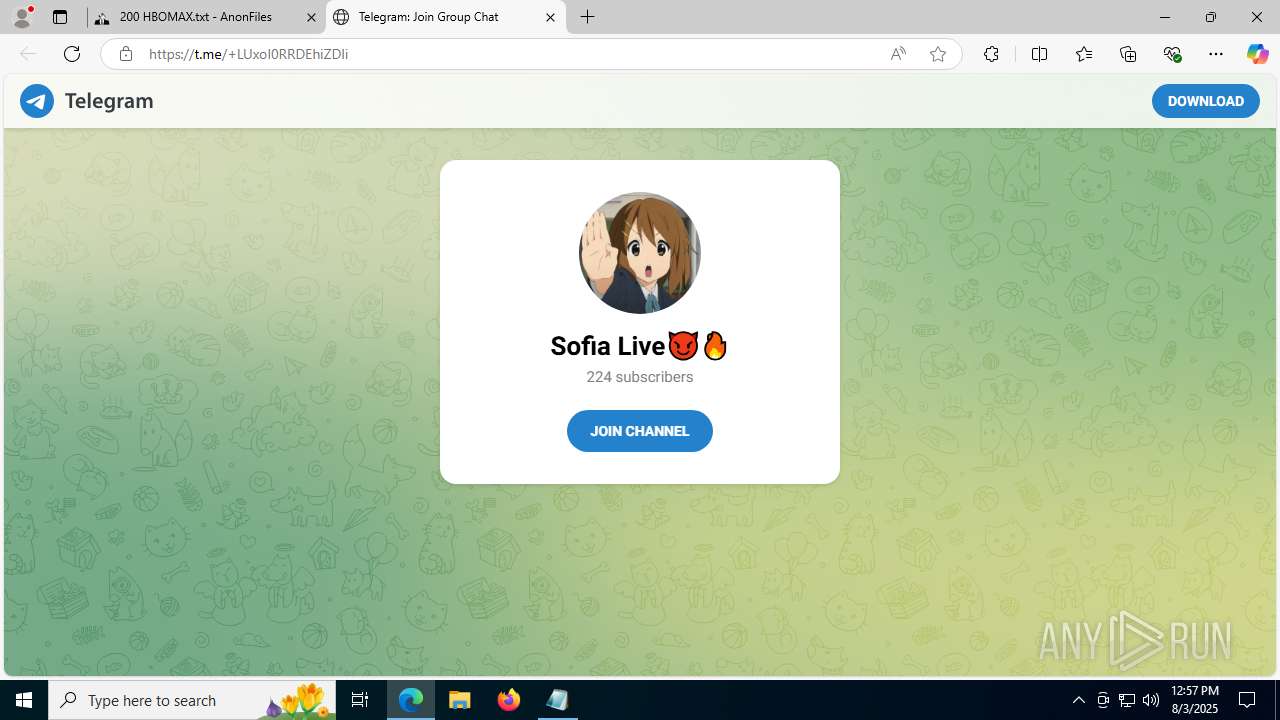
Task: Click the taskbar clock showing 12:57 PM
Action: pos(1195,700)
